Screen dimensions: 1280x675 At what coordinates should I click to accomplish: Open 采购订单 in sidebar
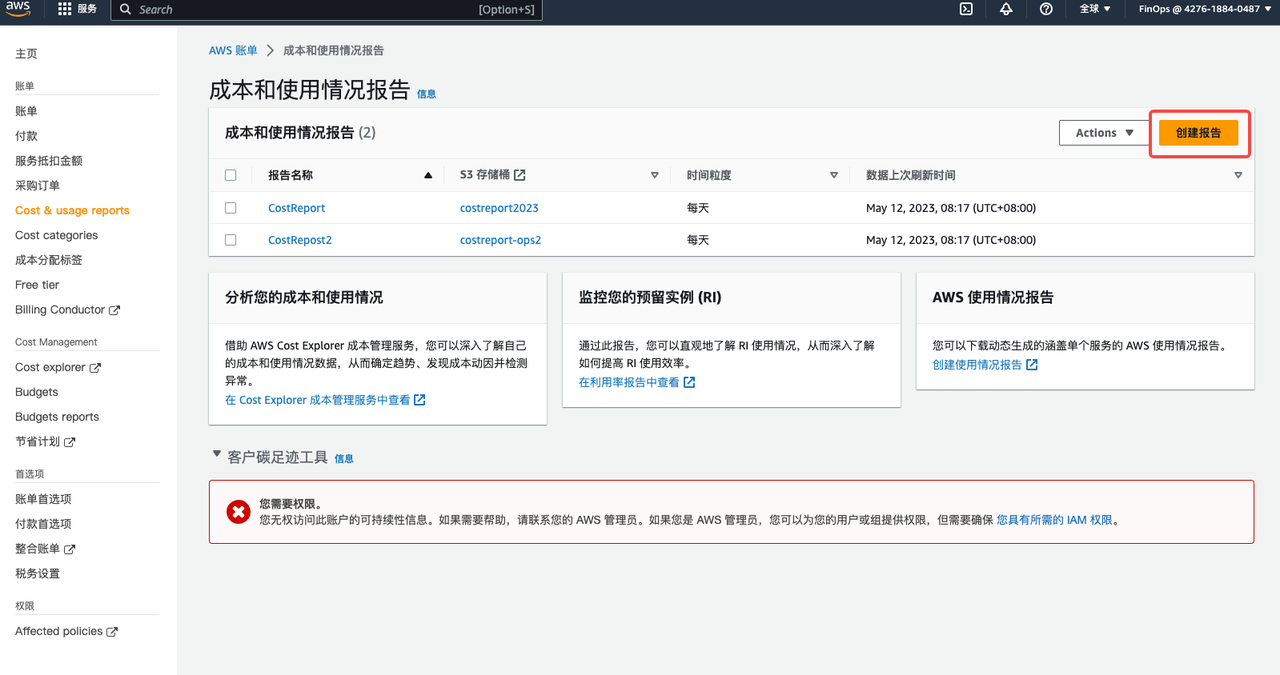[x=37, y=186]
